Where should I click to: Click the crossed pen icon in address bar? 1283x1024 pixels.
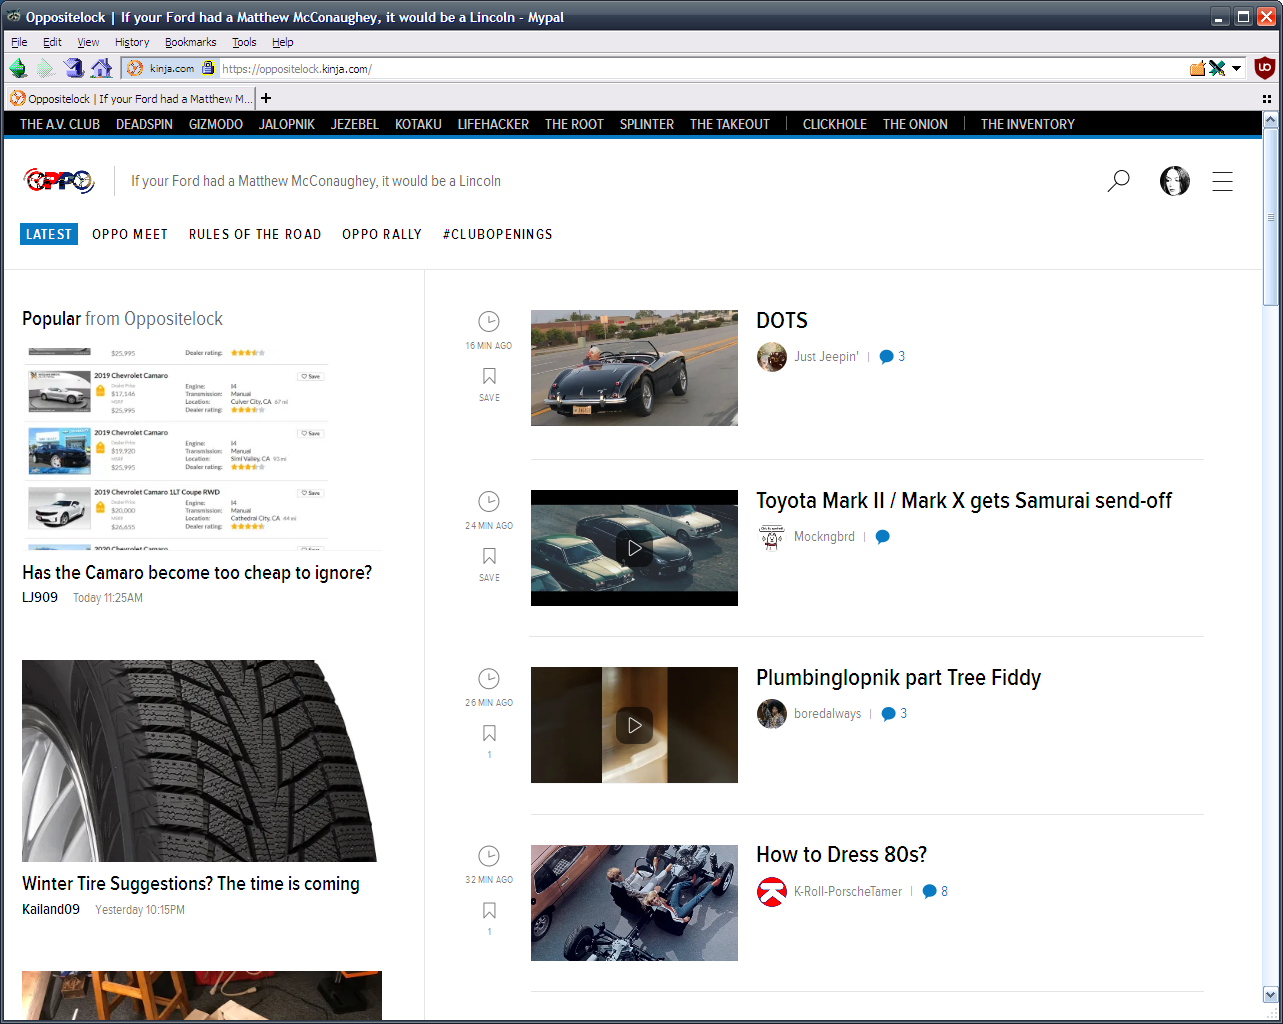point(1217,68)
